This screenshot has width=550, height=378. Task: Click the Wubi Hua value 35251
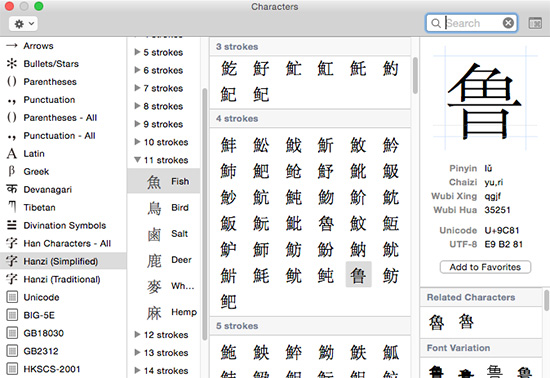click(497, 210)
